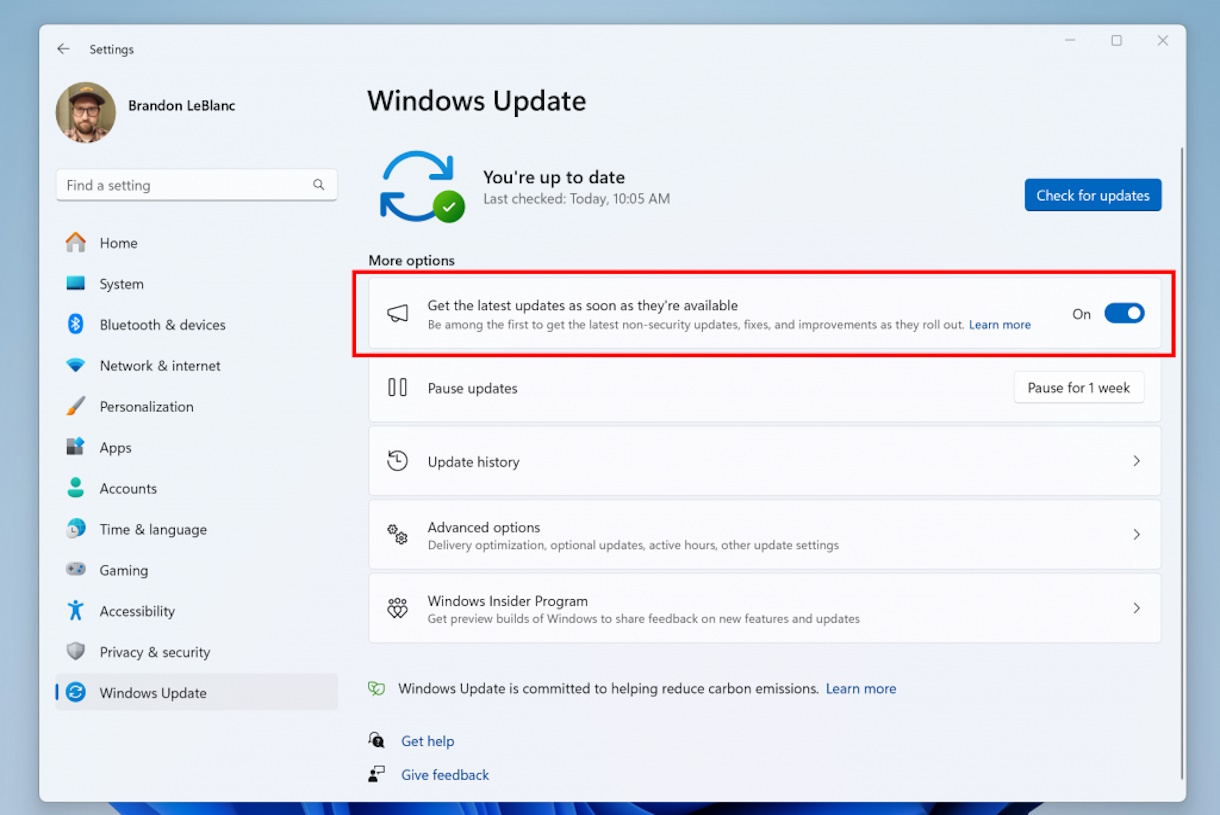The width and height of the screenshot is (1220, 815).
Task: Click the Personalization paintbrush icon
Action: tap(76, 406)
